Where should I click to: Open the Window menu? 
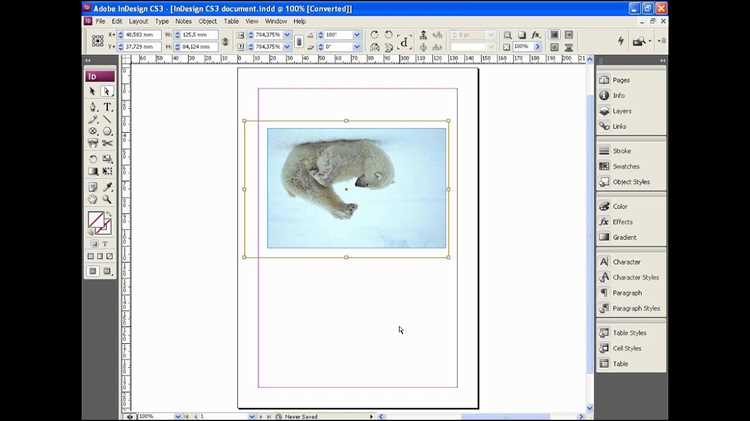pos(276,22)
